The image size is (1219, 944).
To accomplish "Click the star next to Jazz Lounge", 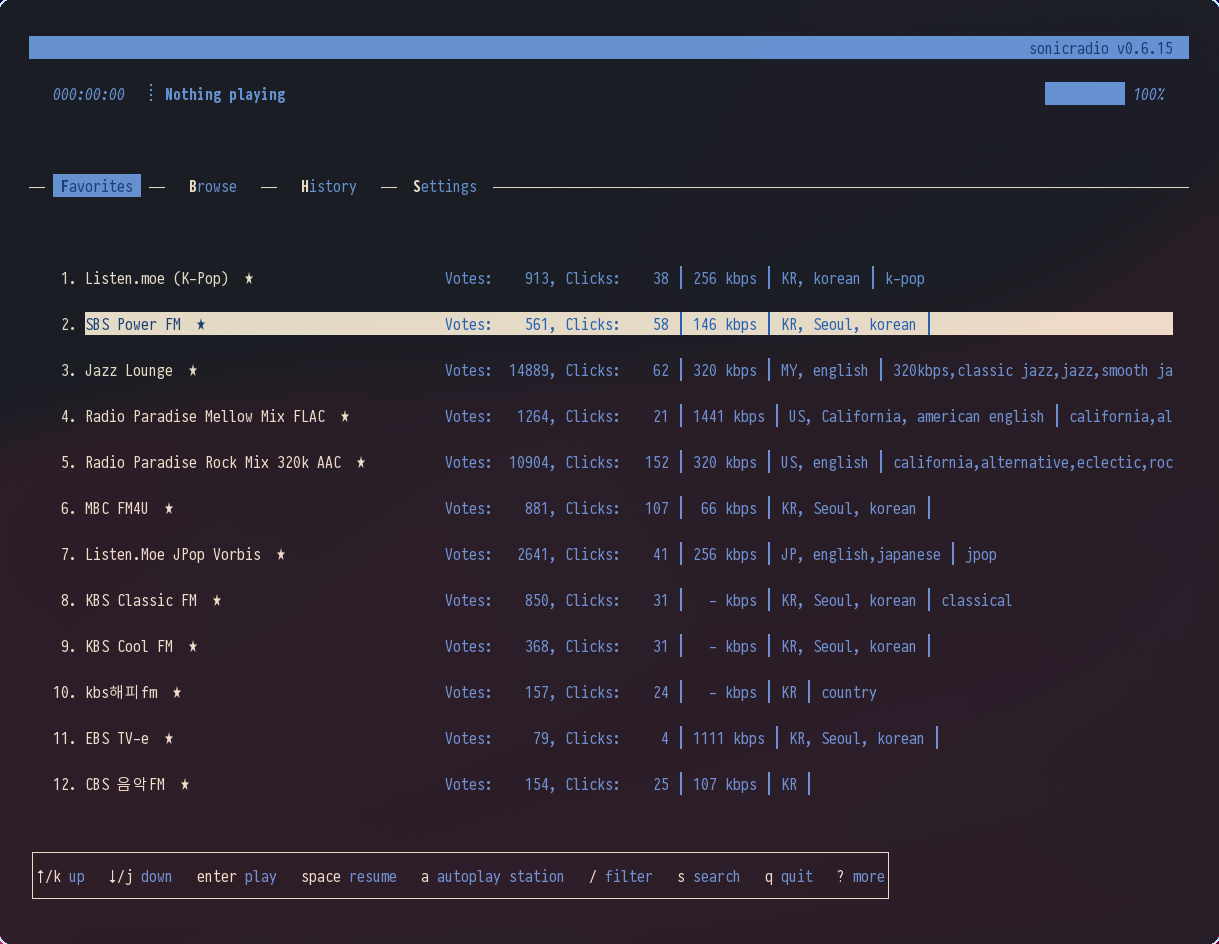I will [x=193, y=370].
